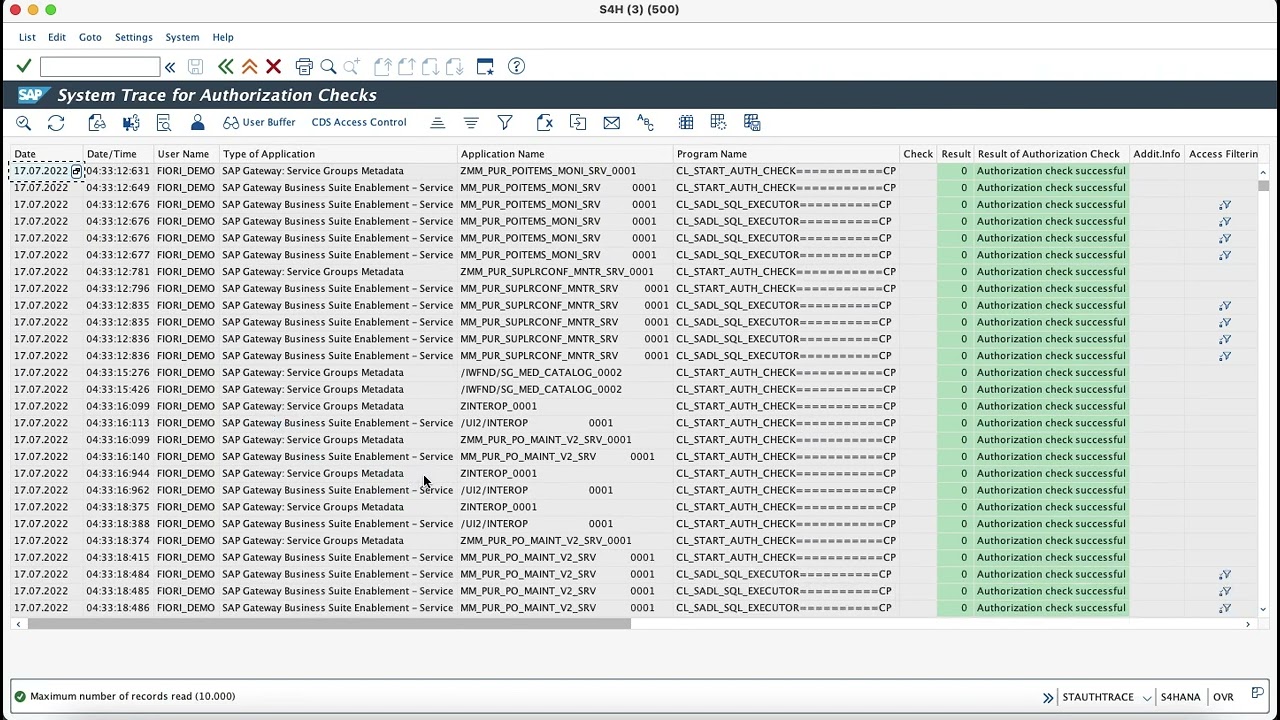The image size is (1280, 720).
Task: Refresh the trace list
Action: (56, 123)
